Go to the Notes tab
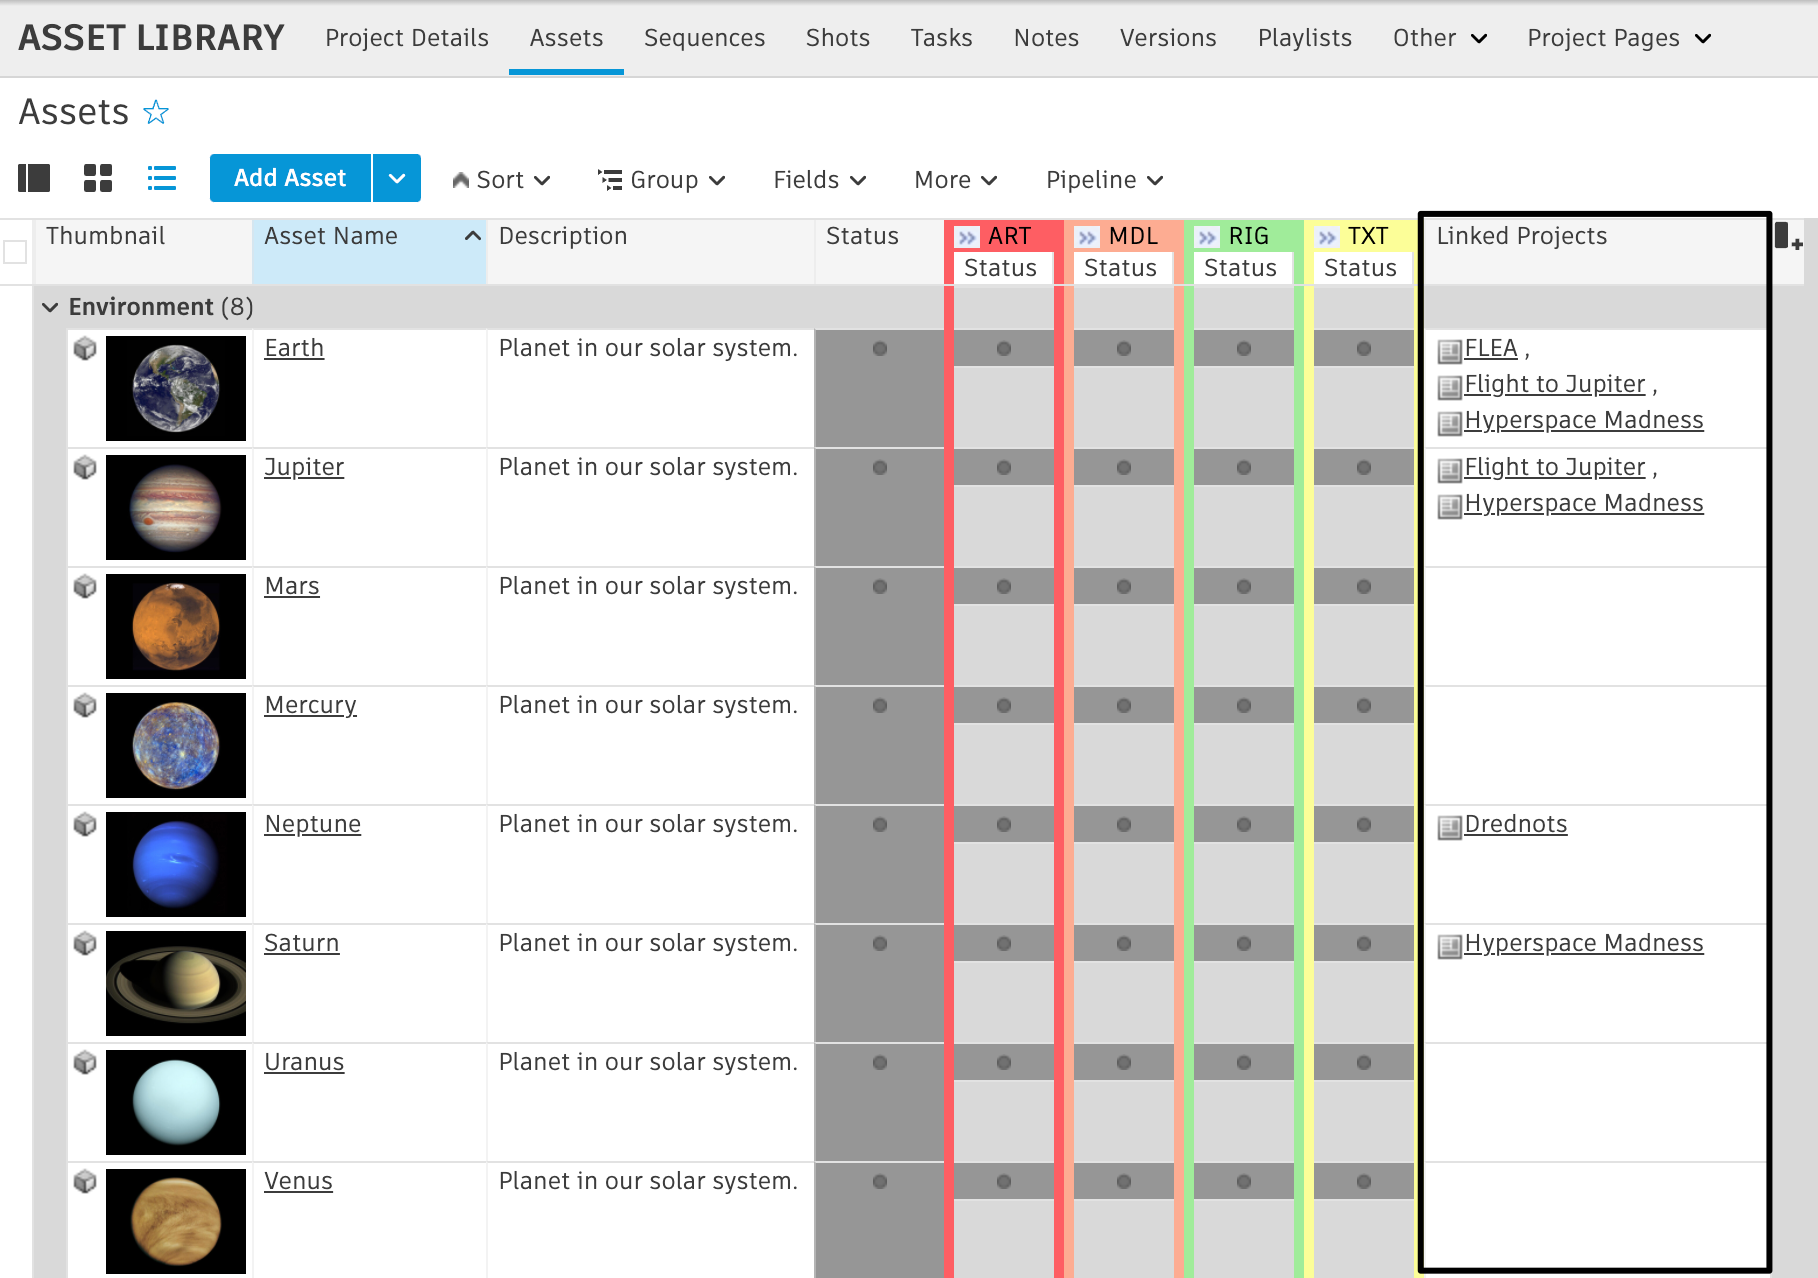 click(x=1046, y=38)
